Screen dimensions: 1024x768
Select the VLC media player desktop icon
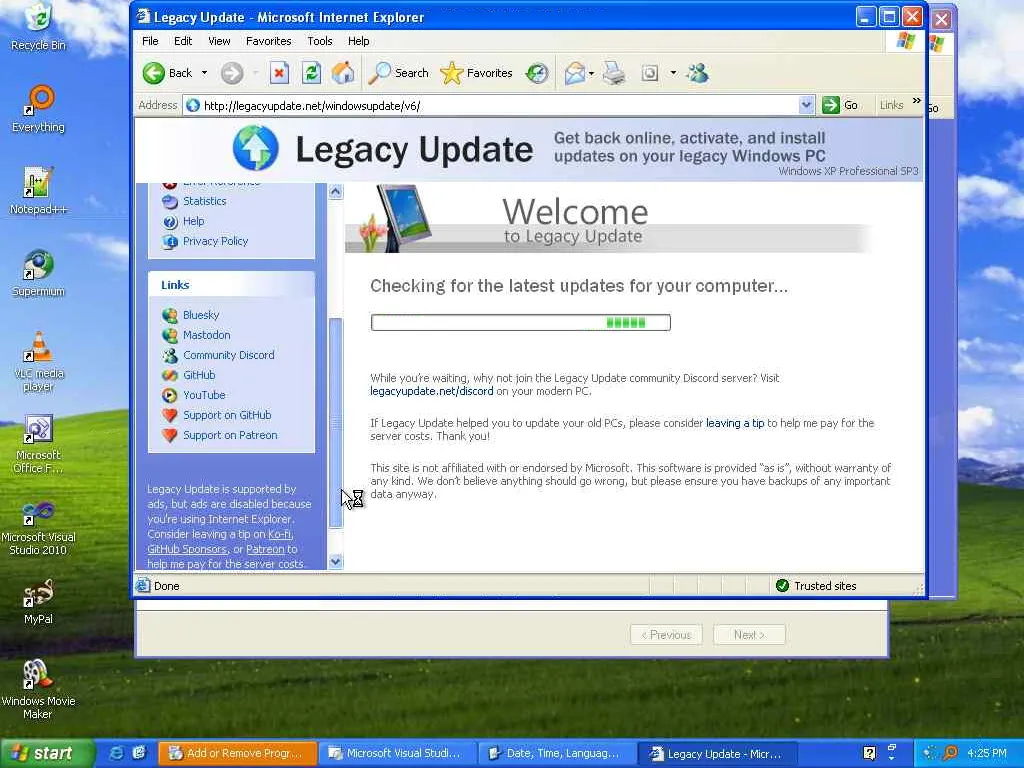point(39,362)
